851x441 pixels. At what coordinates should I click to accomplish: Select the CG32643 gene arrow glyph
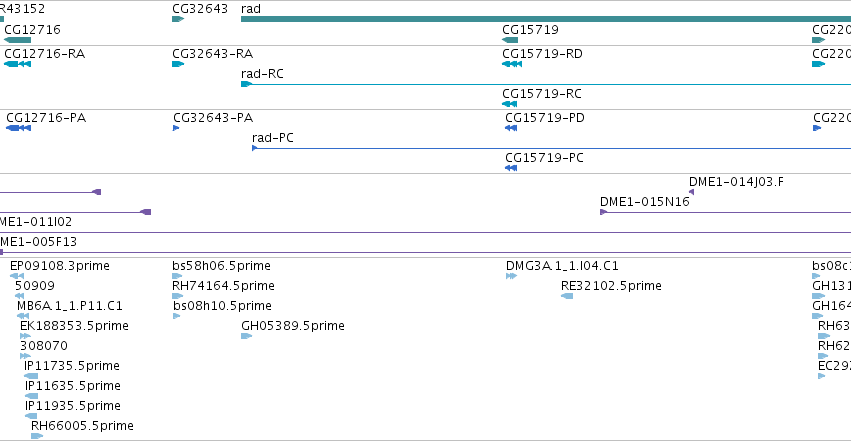pos(178,20)
